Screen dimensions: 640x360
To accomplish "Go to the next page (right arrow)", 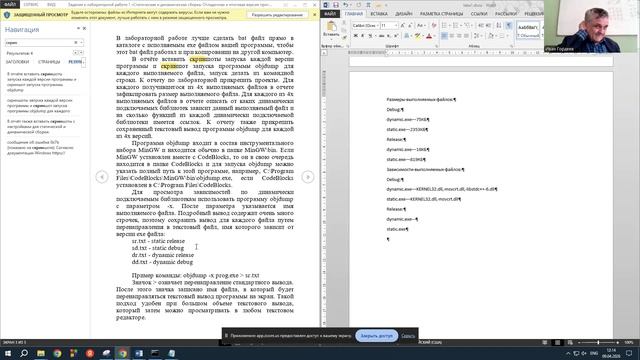I will tap(308, 177).
